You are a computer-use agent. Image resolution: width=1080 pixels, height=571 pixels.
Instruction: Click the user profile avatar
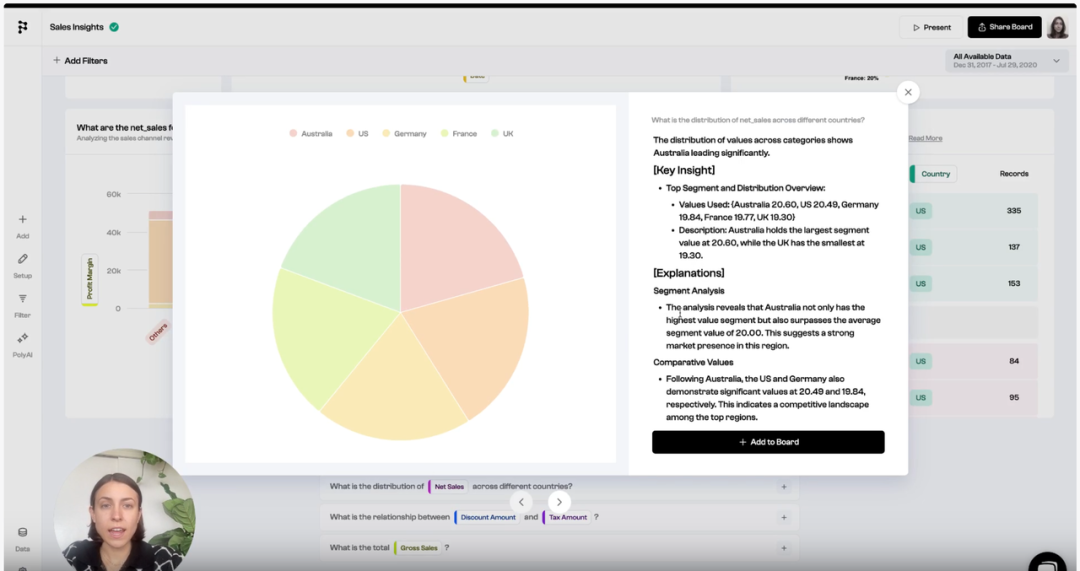pos(1057,27)
